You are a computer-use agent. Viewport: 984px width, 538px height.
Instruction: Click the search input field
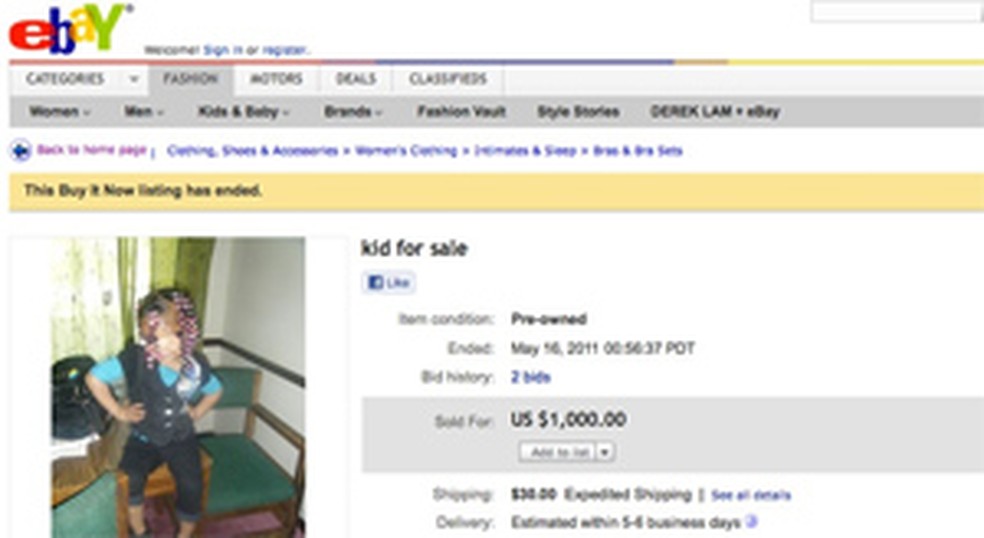click(x=895, y=13)
